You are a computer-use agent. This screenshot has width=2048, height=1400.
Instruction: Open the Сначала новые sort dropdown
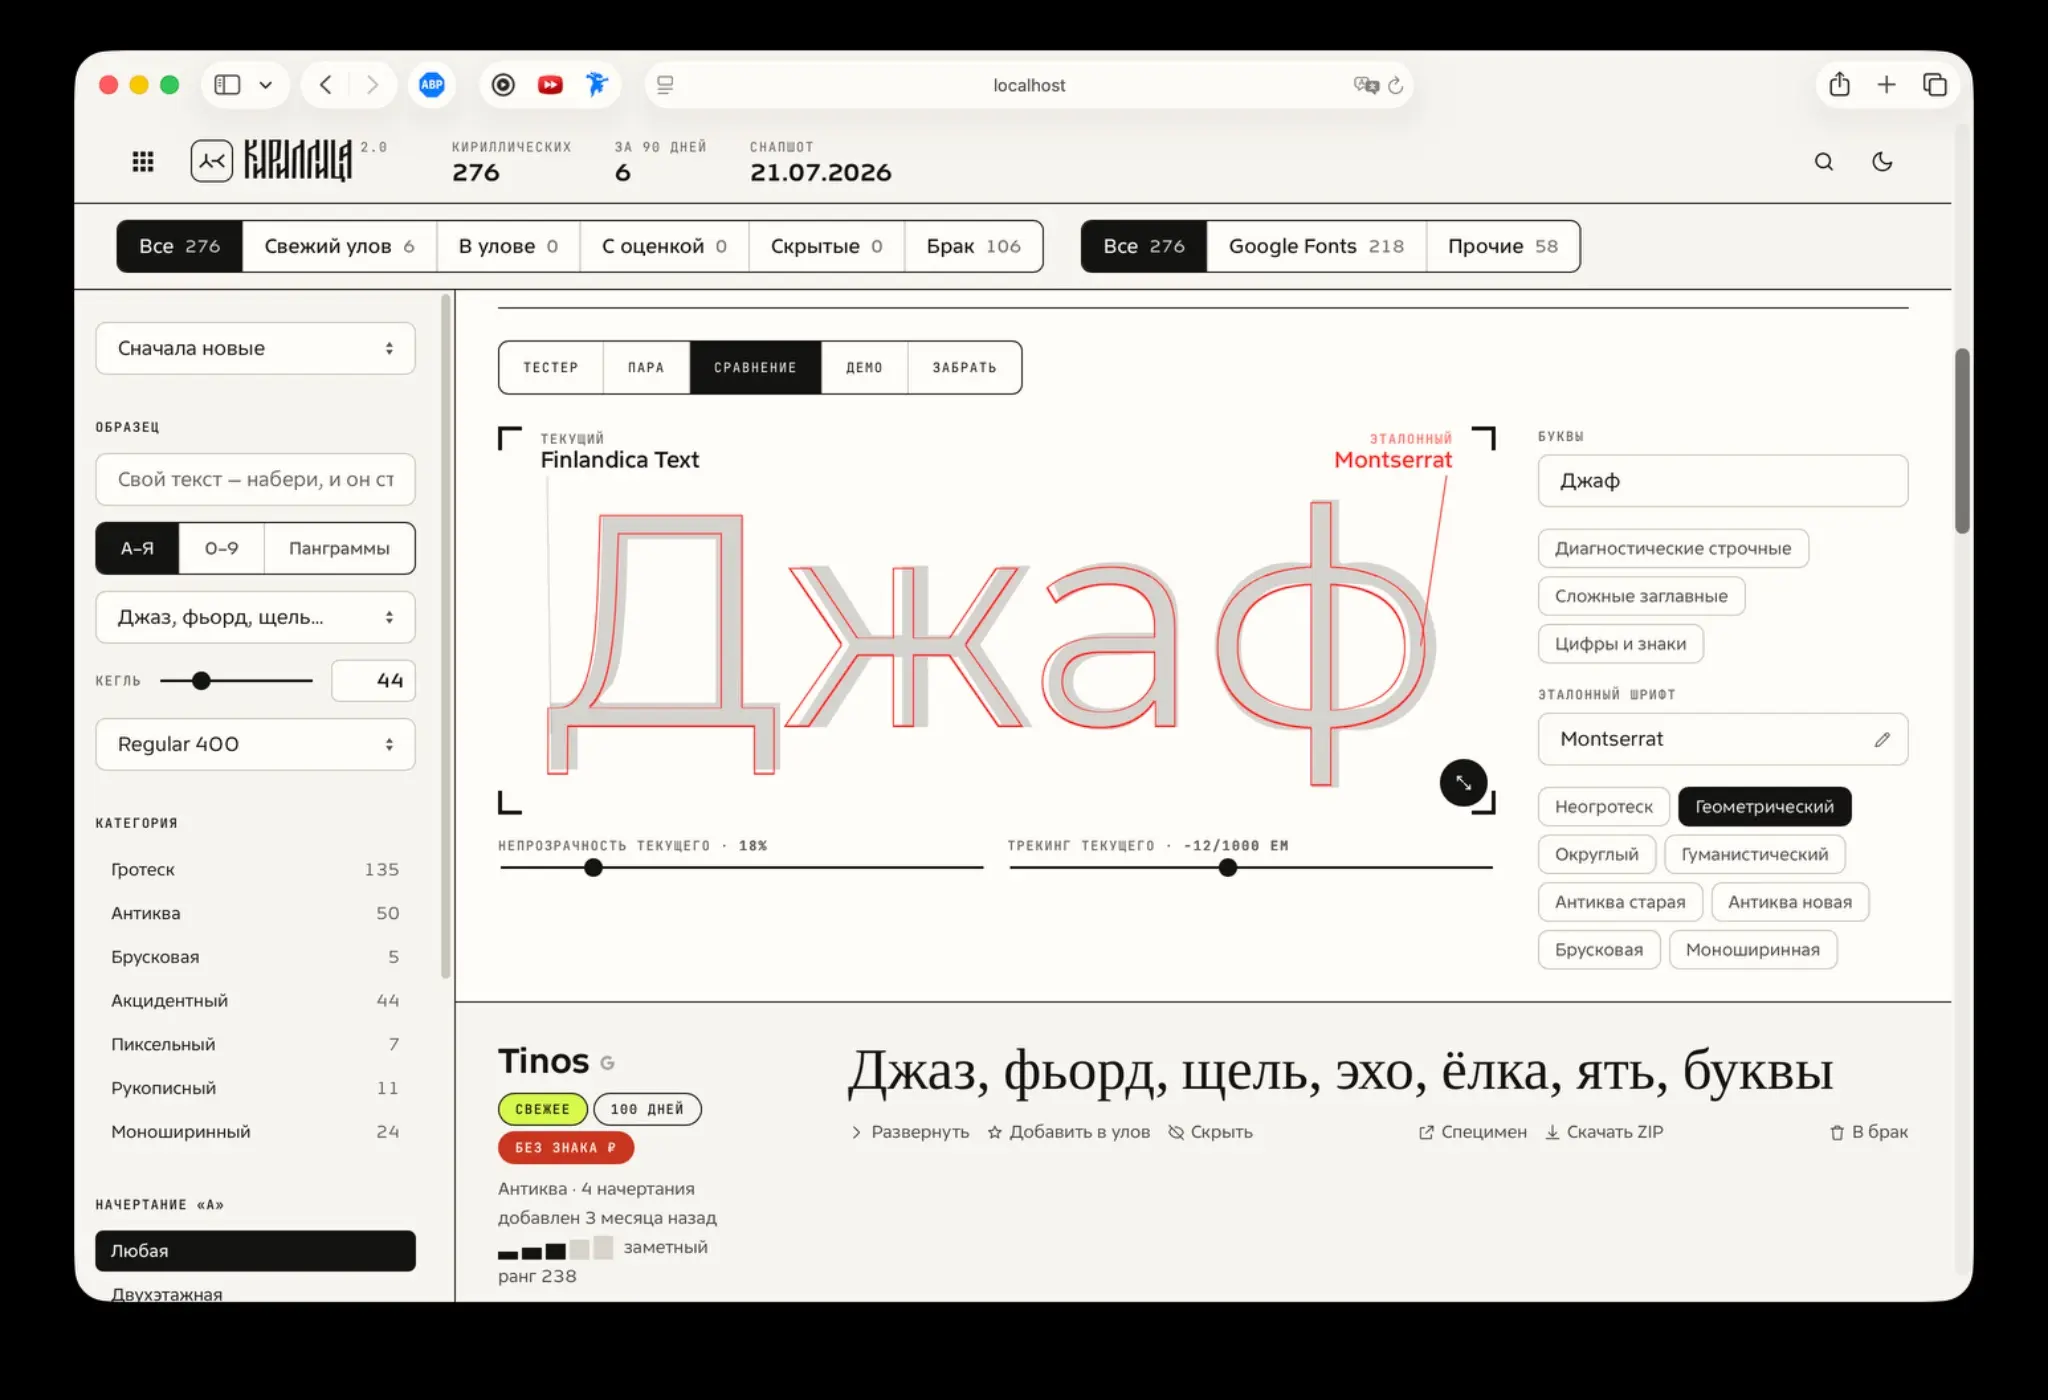click(255, 348)
